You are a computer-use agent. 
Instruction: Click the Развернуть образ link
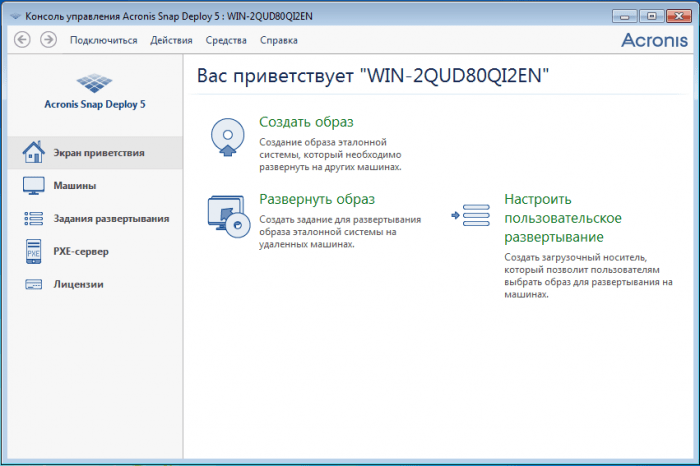(317, 199)
